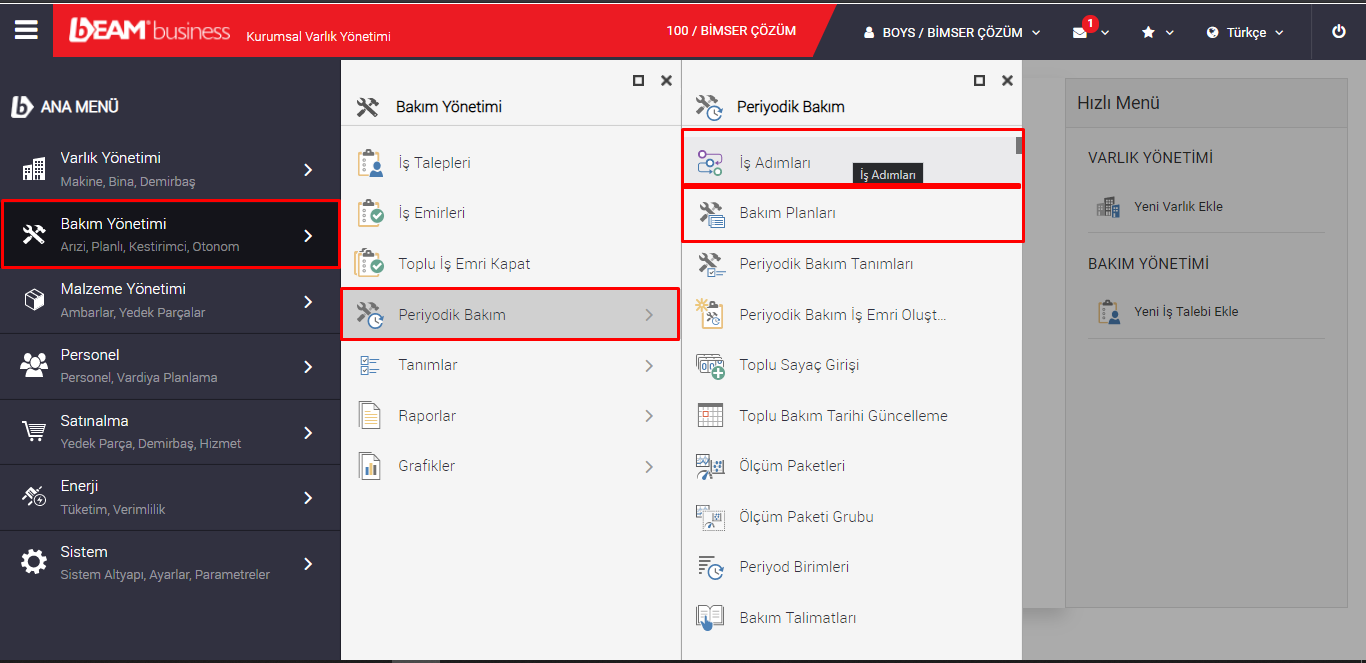Image resolution: width=1366 pixels, height=663 pixels.
Task: Maximize the Bakım Yönetimi panel
Action: click(638, 81)
